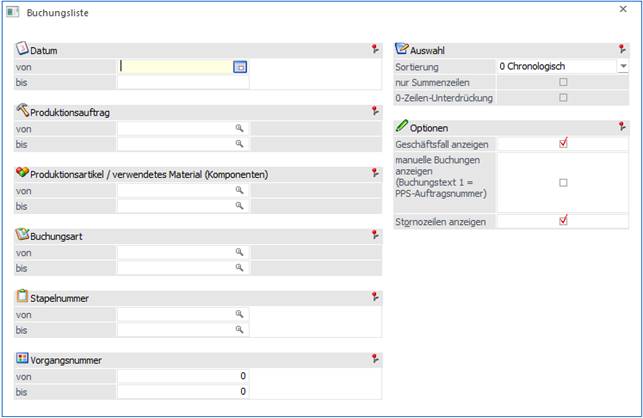Screen dimensions: 643x418
Task: Close the Buchungsliste window
Action: click(623, 9)
